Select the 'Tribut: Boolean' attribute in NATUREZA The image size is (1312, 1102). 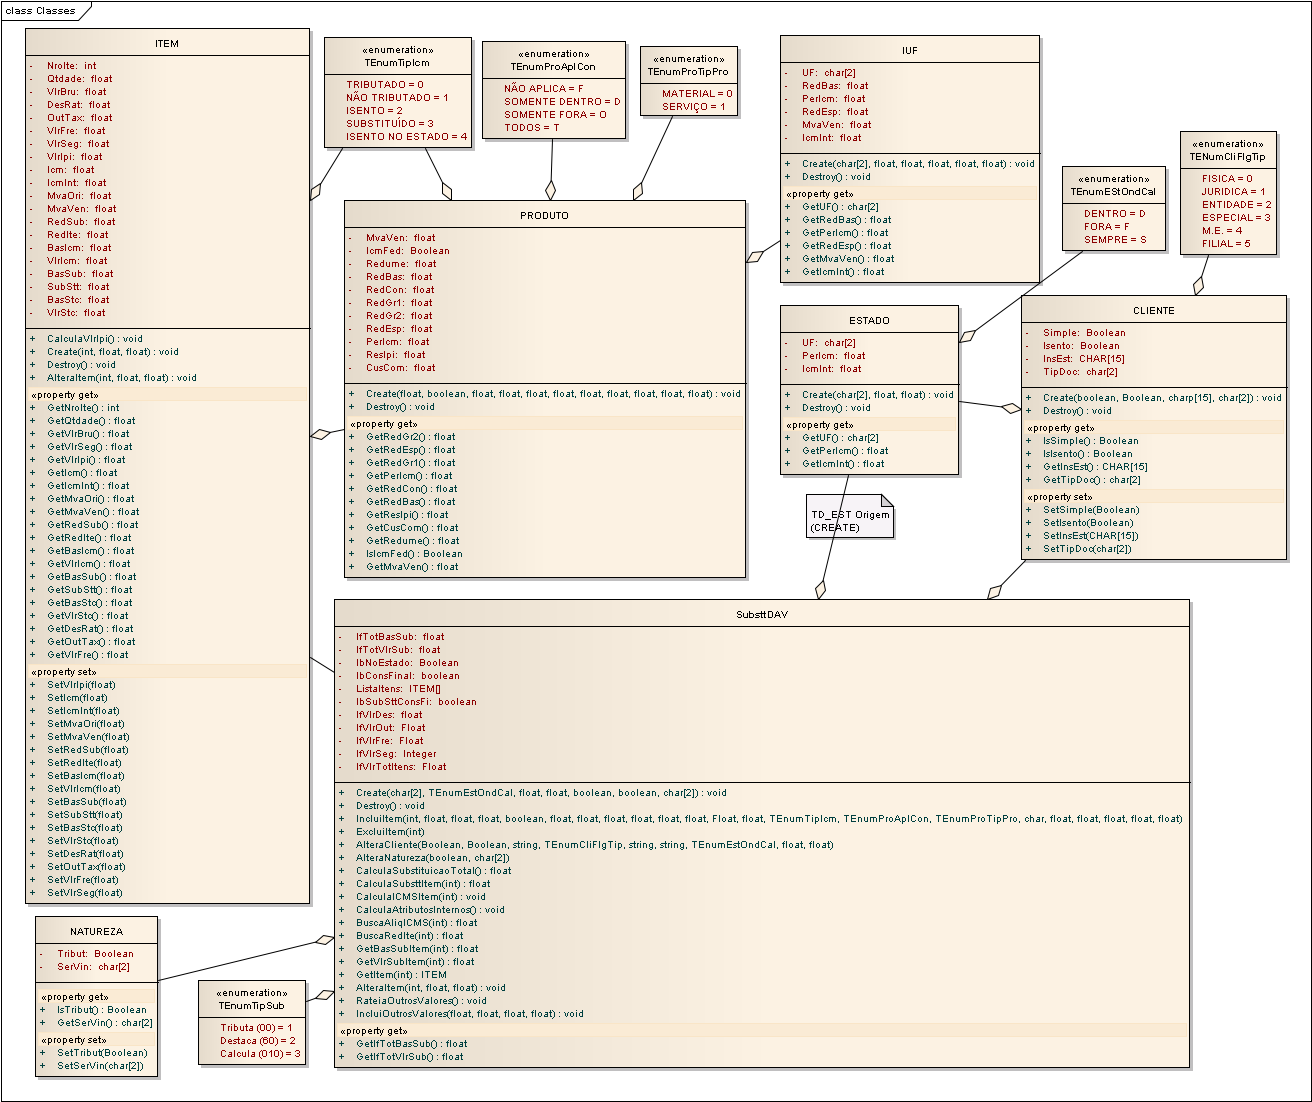(x=95, y=954)
